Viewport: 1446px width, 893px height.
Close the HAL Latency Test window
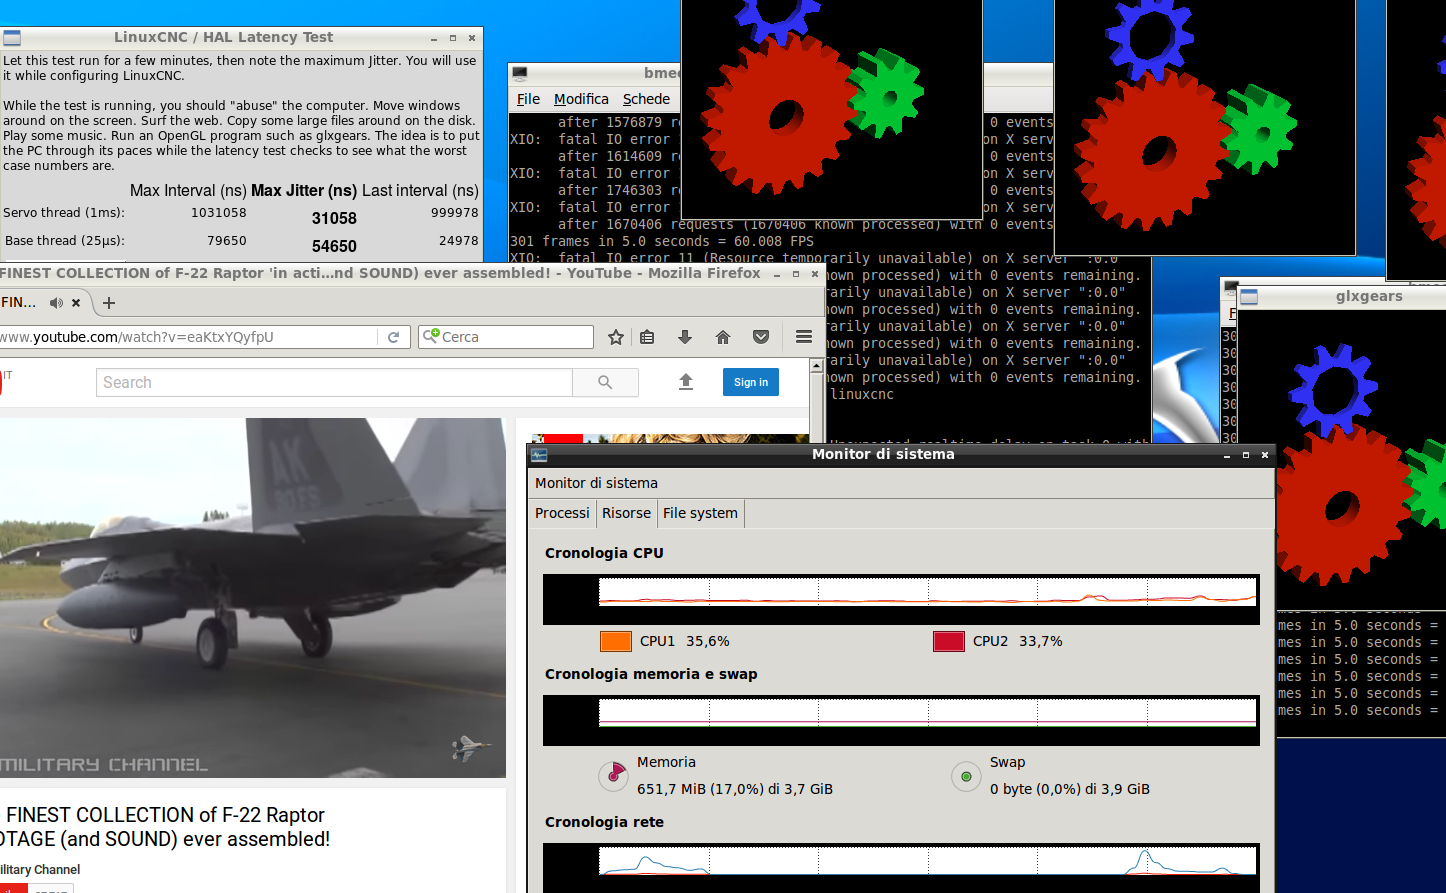tap(472, 38)
